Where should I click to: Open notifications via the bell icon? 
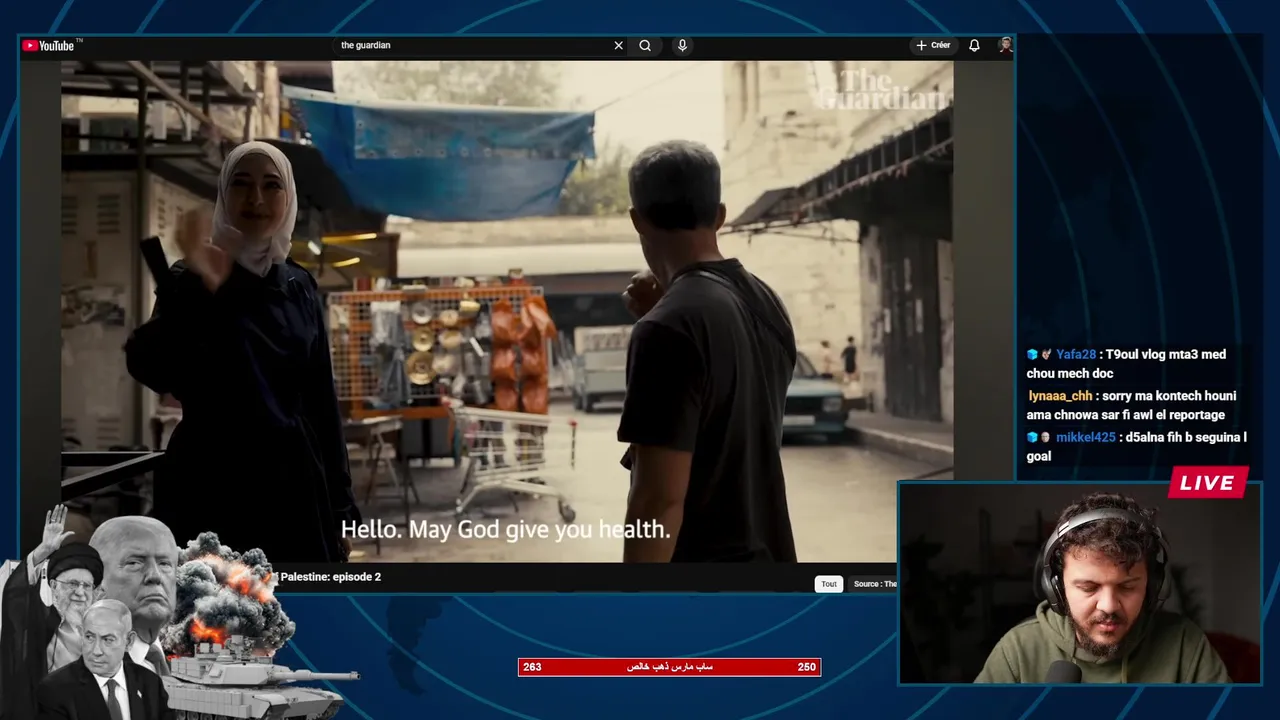point(974,45)
